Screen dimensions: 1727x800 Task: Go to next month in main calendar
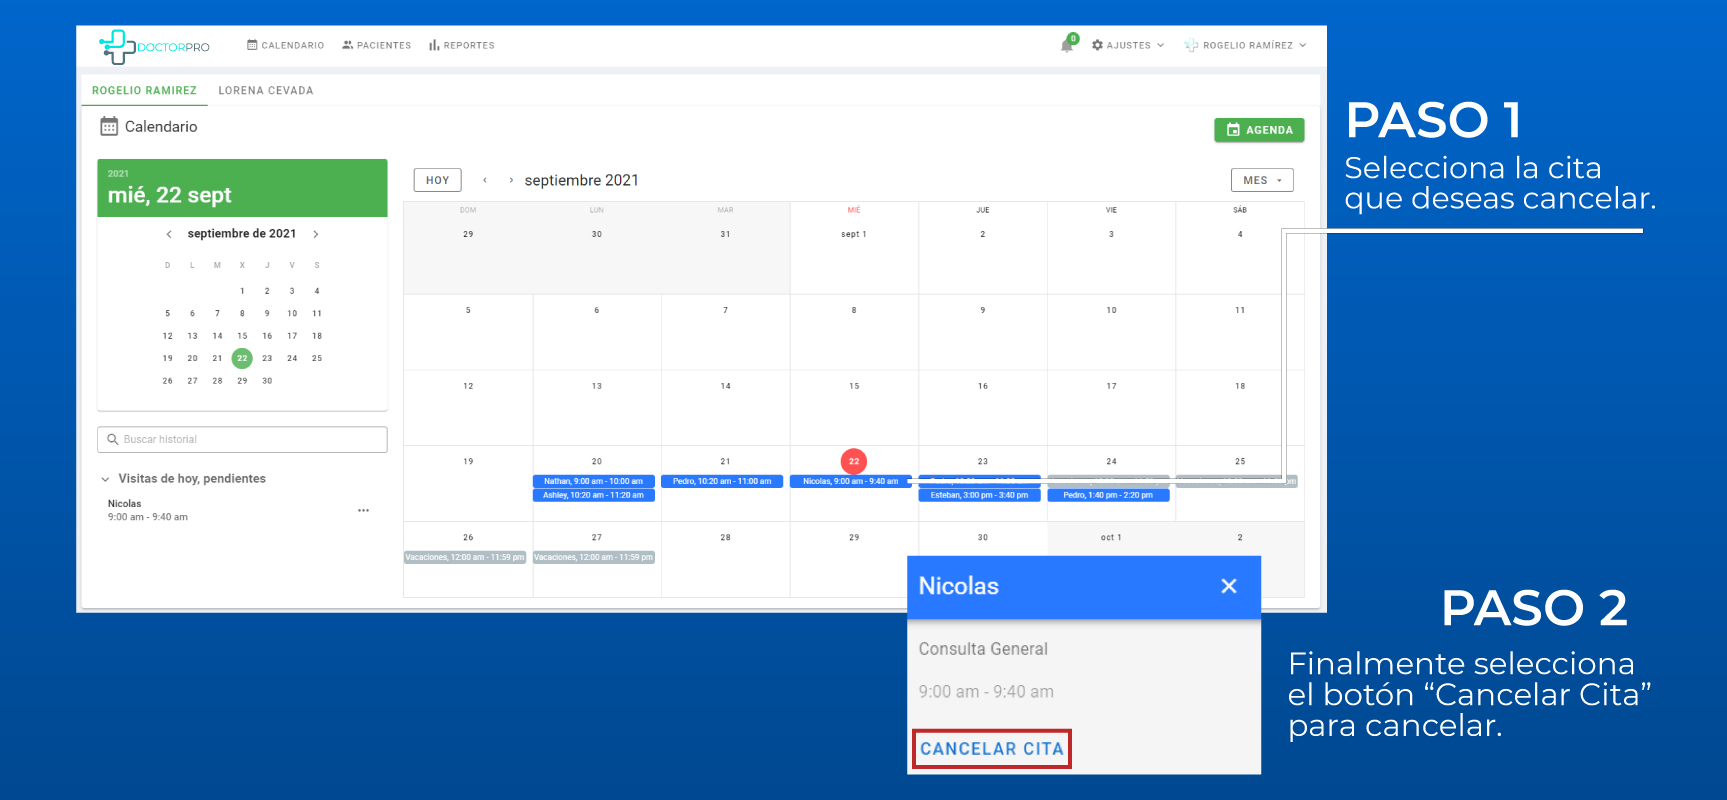(x=511, y=180)
